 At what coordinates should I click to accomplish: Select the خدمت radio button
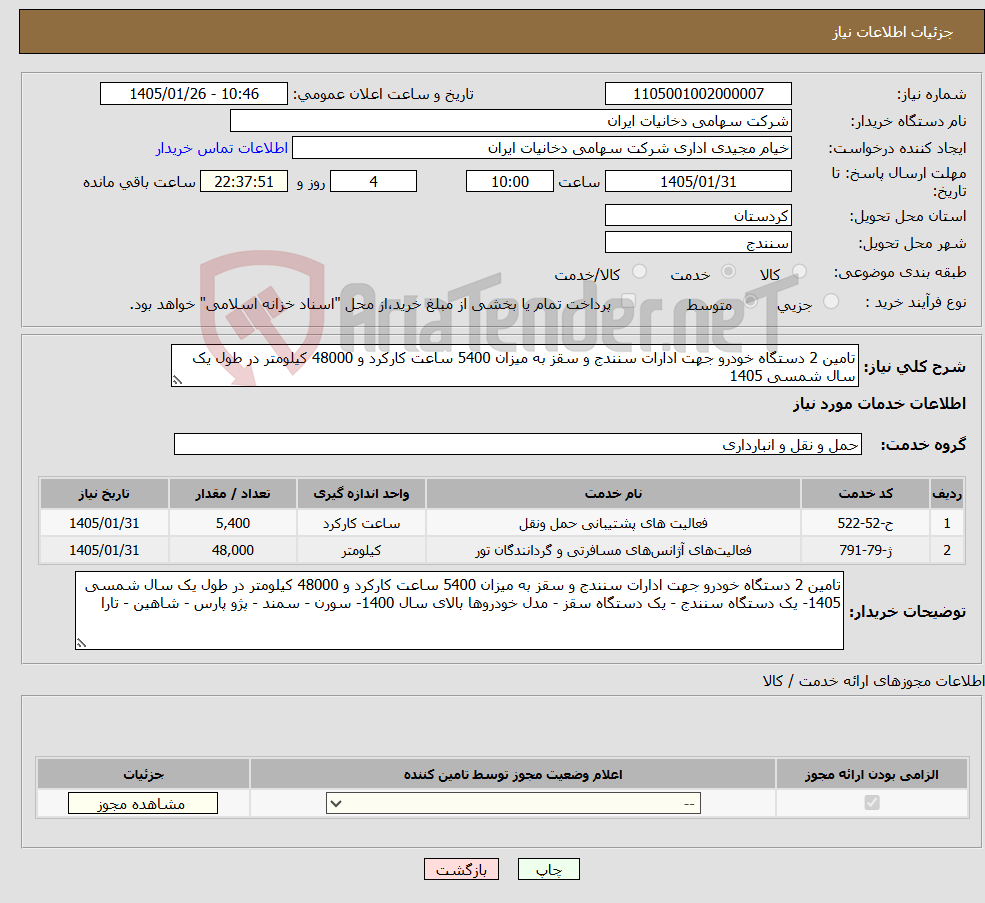pyautogui.click(x=728, y=271)
